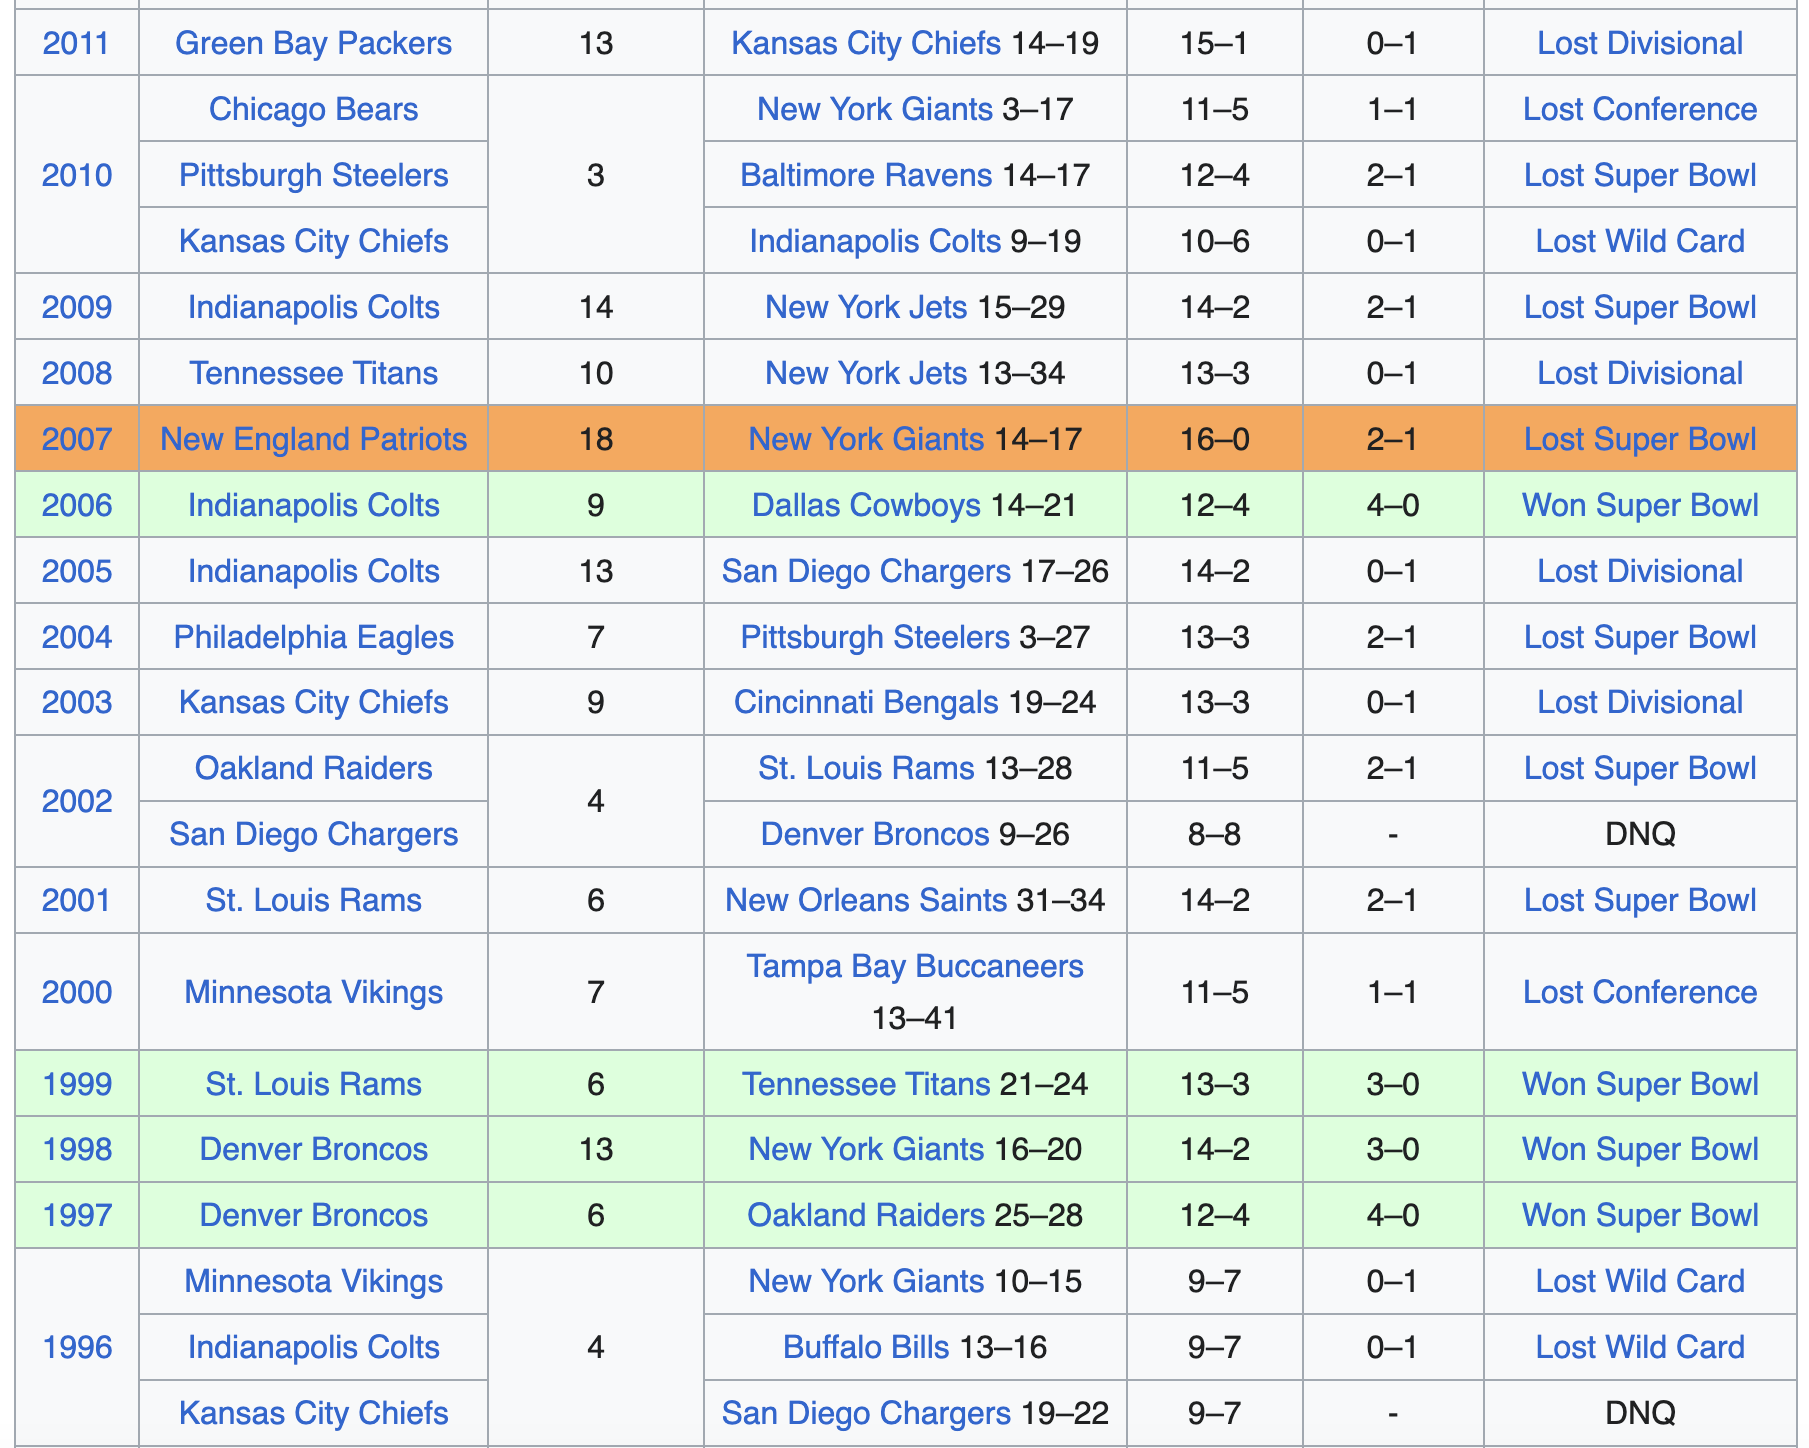Viewport: 1809px width, 1448px height.
Task: Open San Diego Chargers 17–26 opponent link
Action: [x=866, y=571]
